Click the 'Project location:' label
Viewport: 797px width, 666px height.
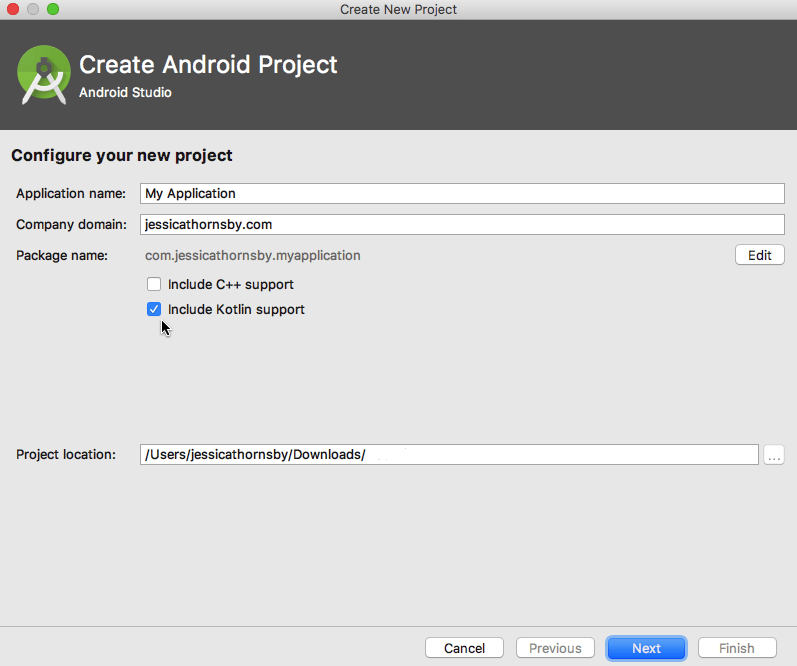coord(66,454)
